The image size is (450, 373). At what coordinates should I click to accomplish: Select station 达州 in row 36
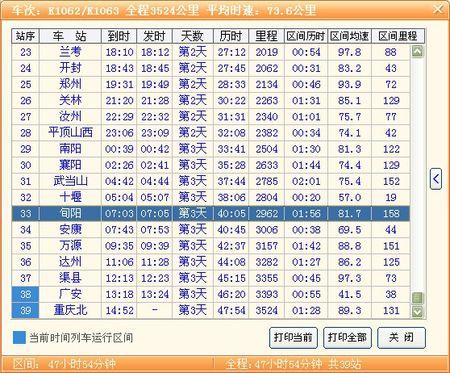click(70, 262)
